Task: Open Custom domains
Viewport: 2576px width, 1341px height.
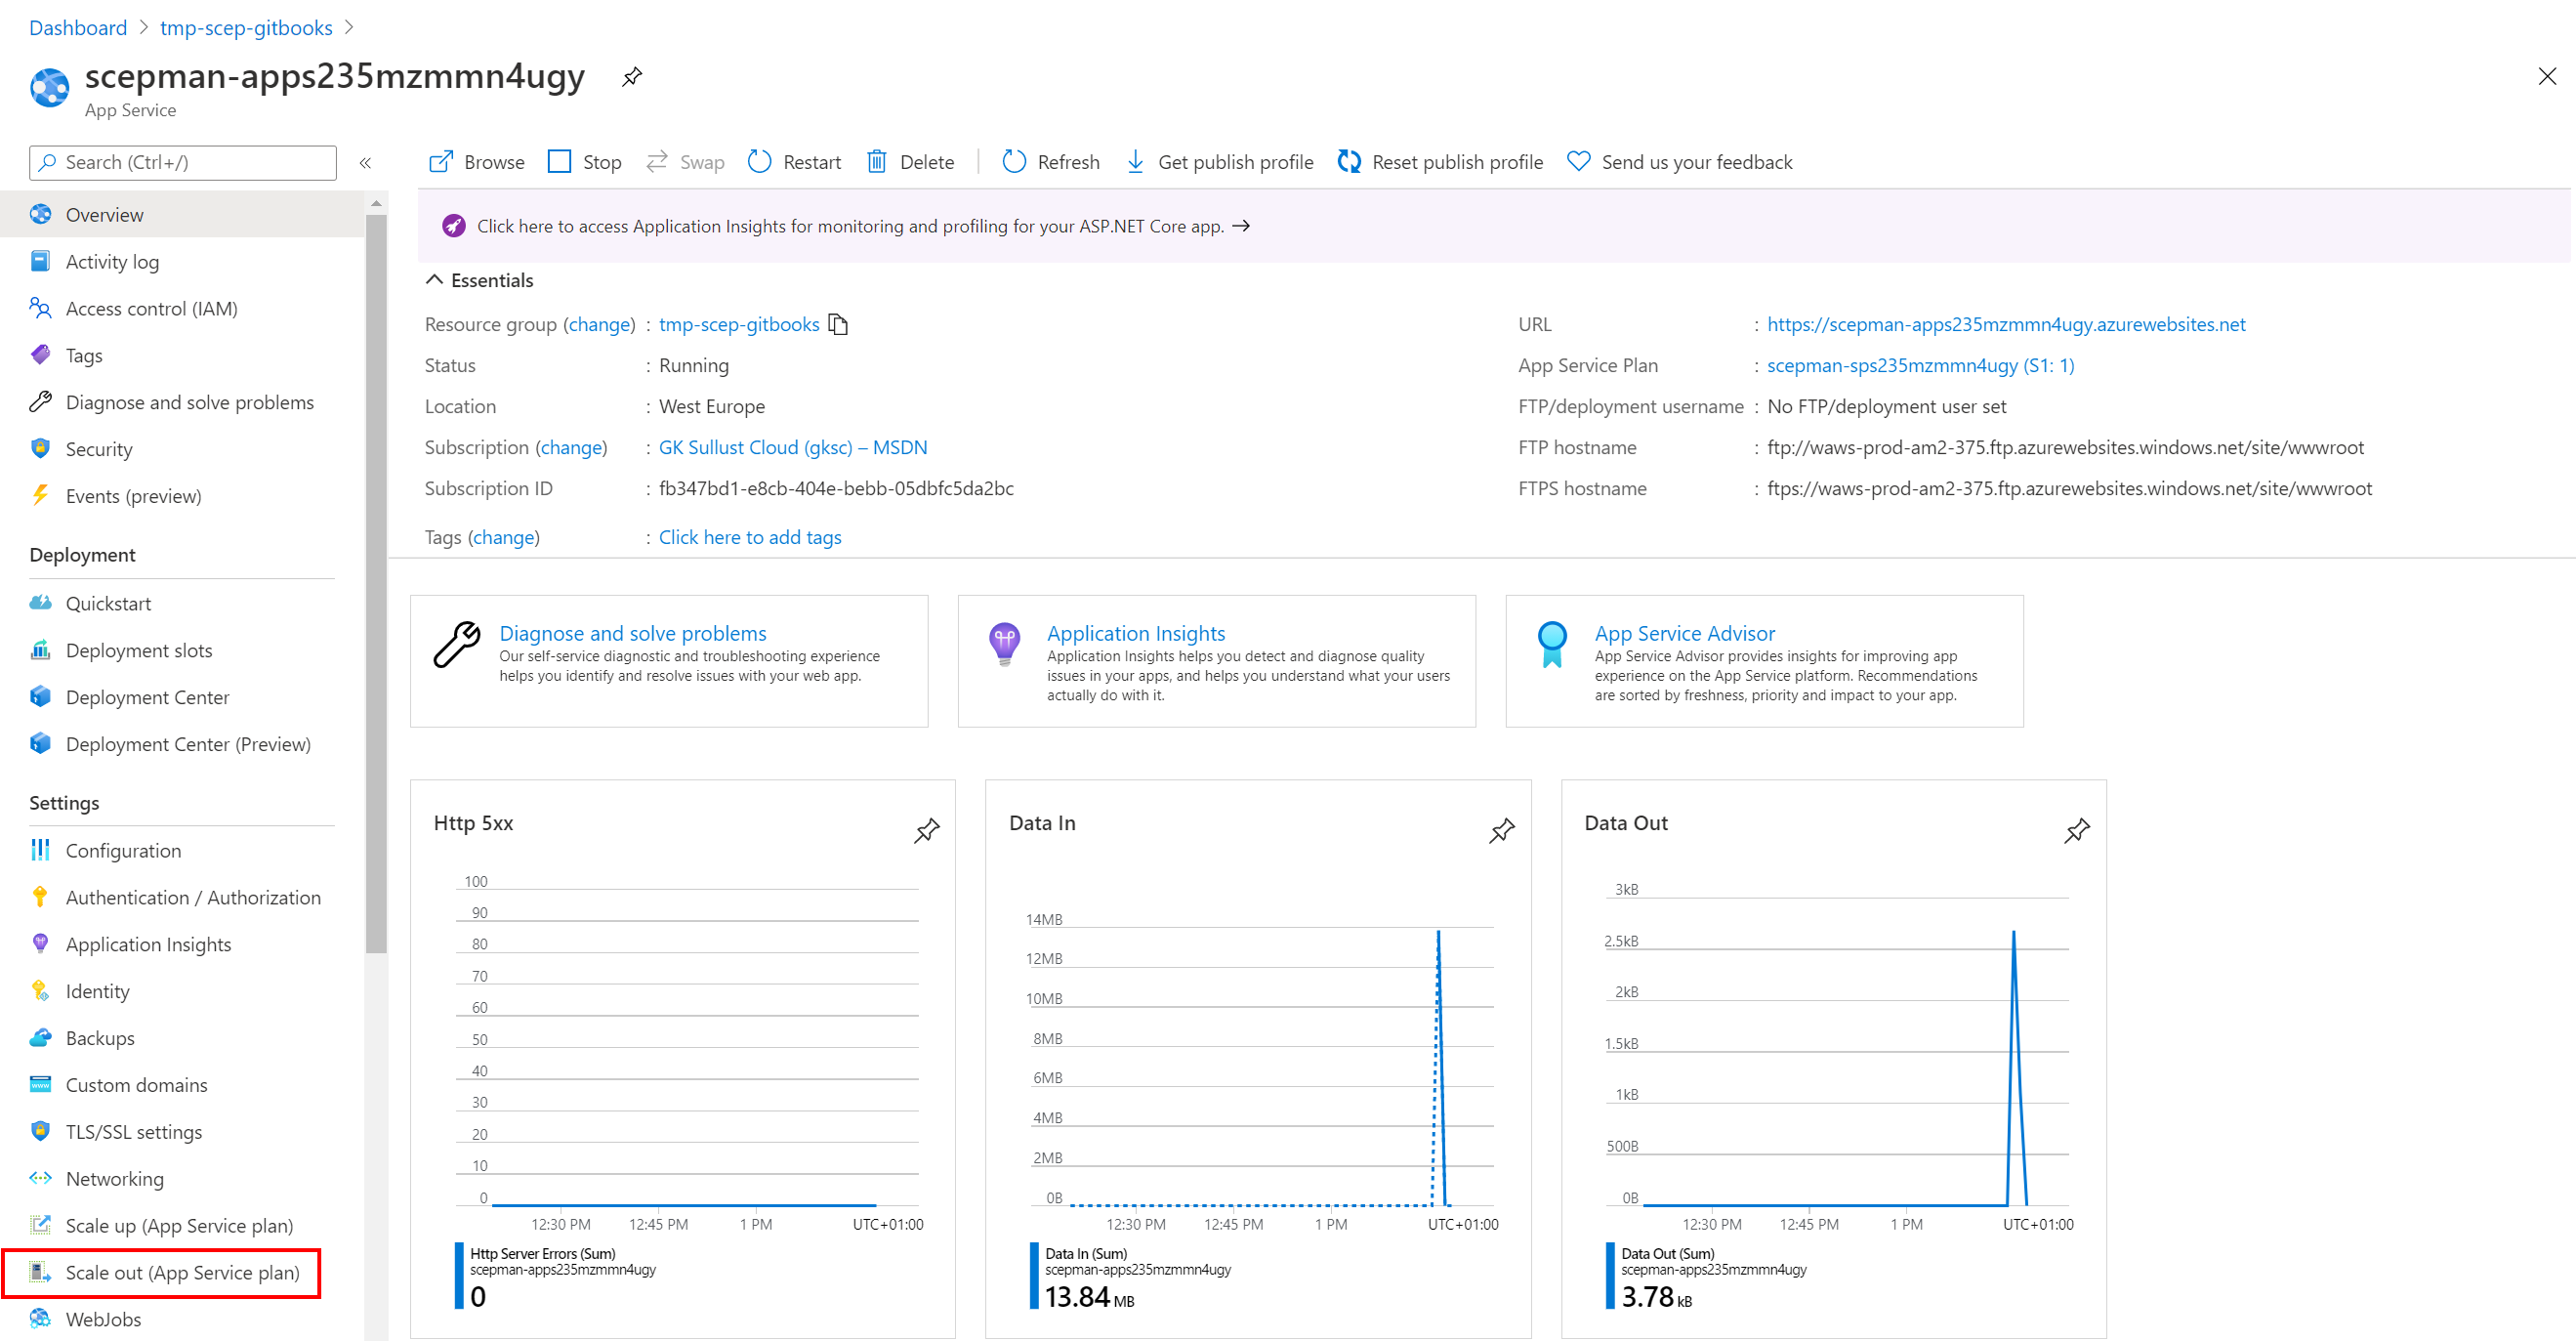Action: tap(182, 1086)
